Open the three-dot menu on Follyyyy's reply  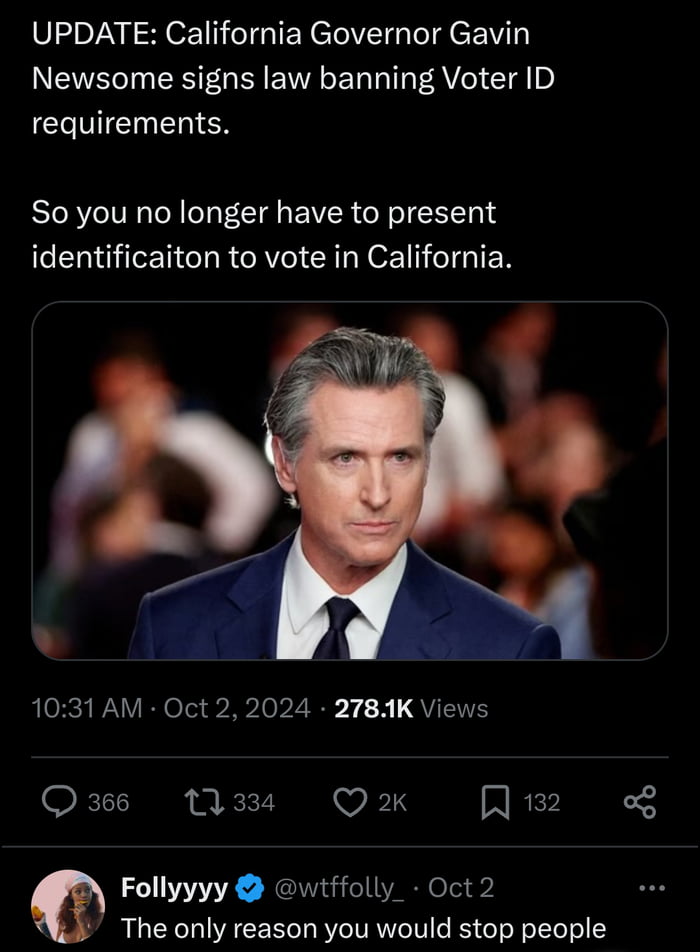(x=651, y=888)
